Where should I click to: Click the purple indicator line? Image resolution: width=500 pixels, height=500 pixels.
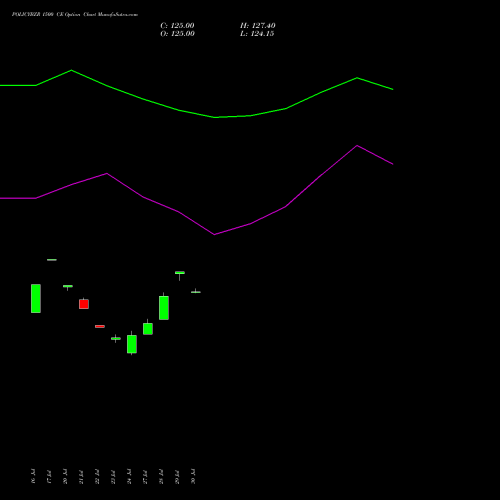215,234
